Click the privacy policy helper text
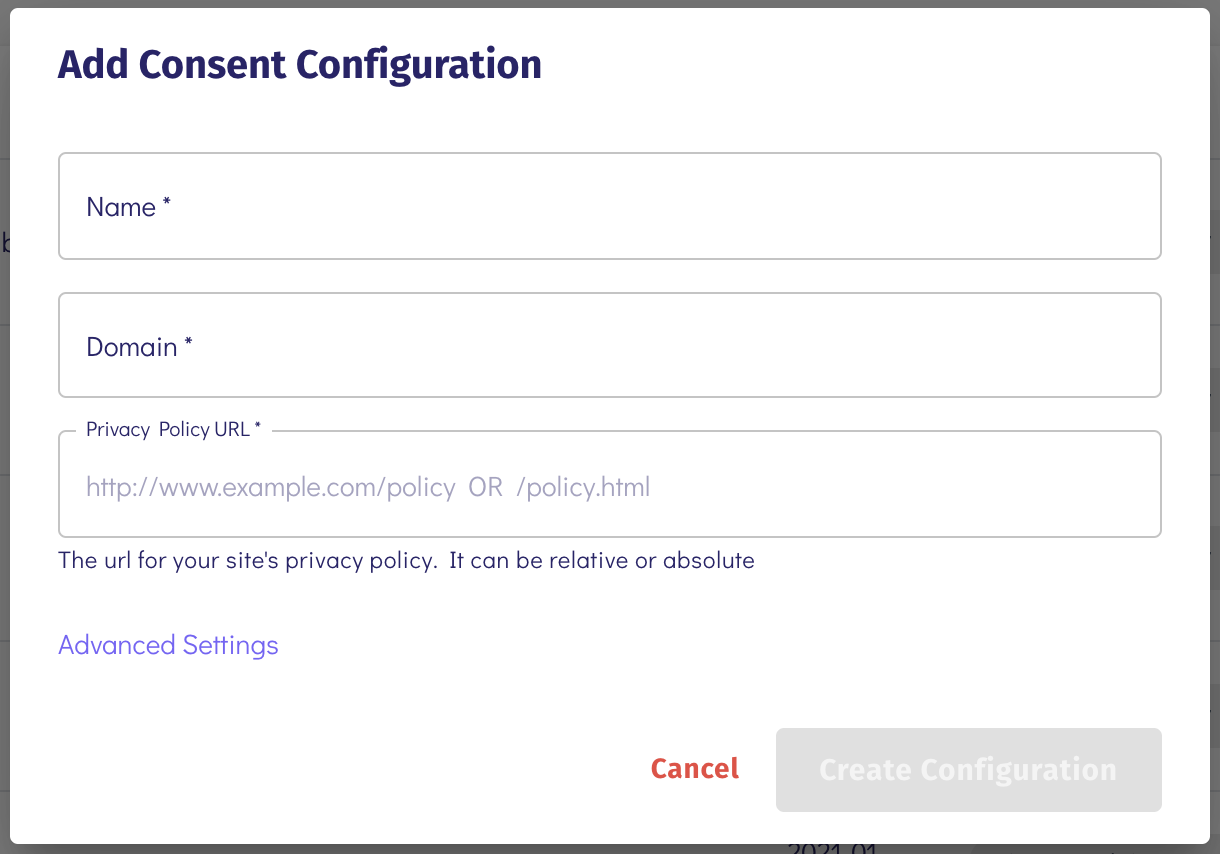This screenshot has width=1220, height=854. click(x=406, y=560)
